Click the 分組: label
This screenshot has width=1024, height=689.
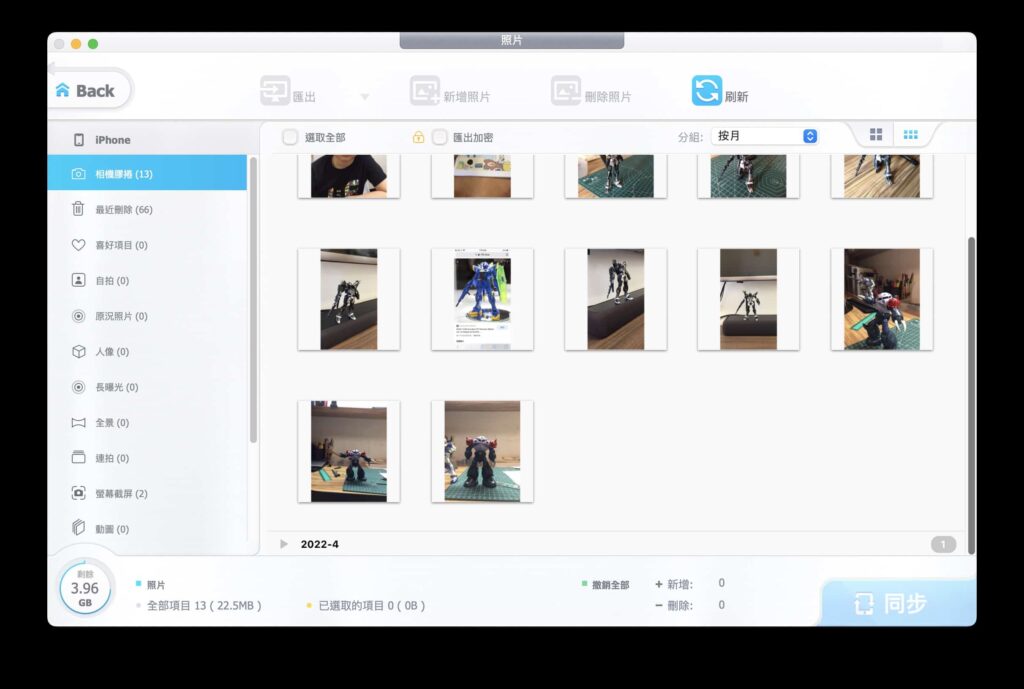click(690, 136)
